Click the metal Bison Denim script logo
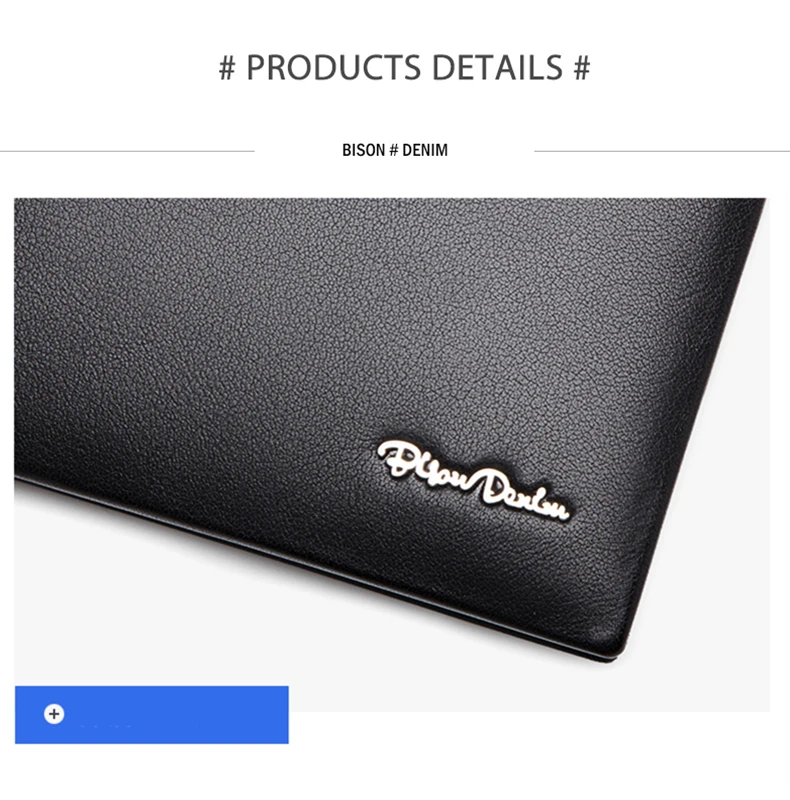This screenshot has height=800, width=790. coord(473,480)
